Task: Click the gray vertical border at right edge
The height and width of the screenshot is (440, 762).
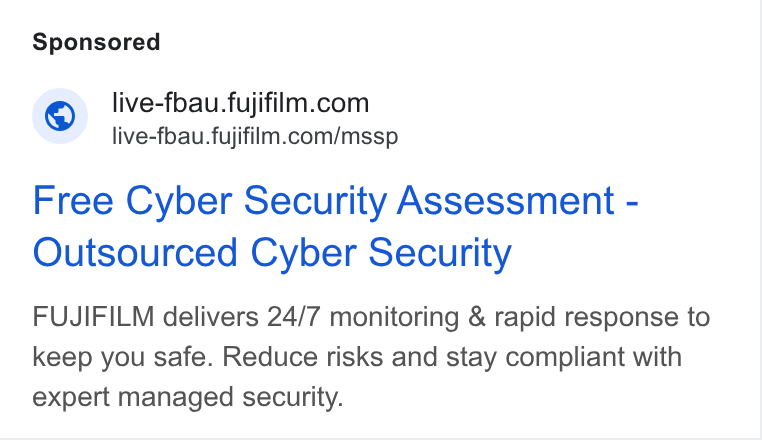Action: (761, 219)
